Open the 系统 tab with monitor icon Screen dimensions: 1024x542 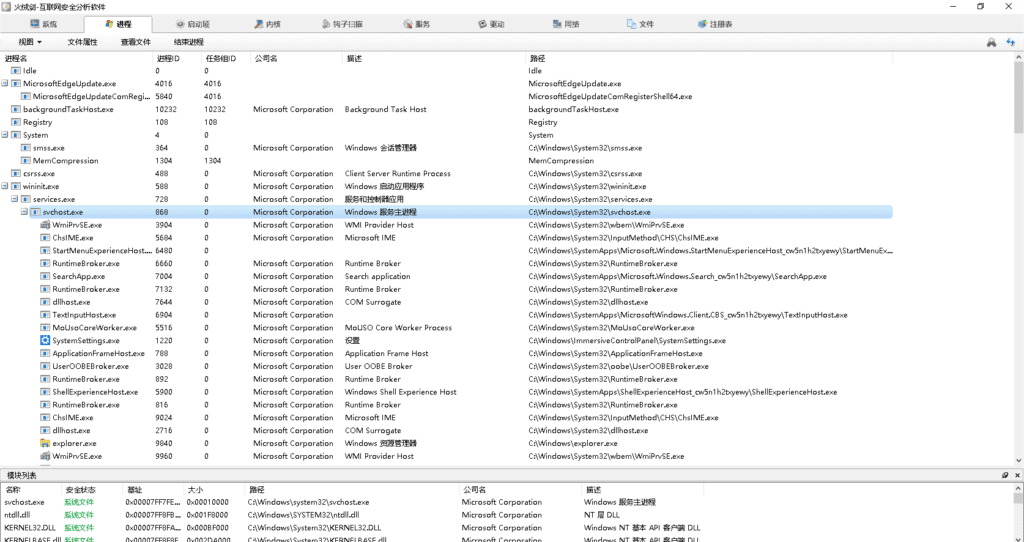click(44, 24)
